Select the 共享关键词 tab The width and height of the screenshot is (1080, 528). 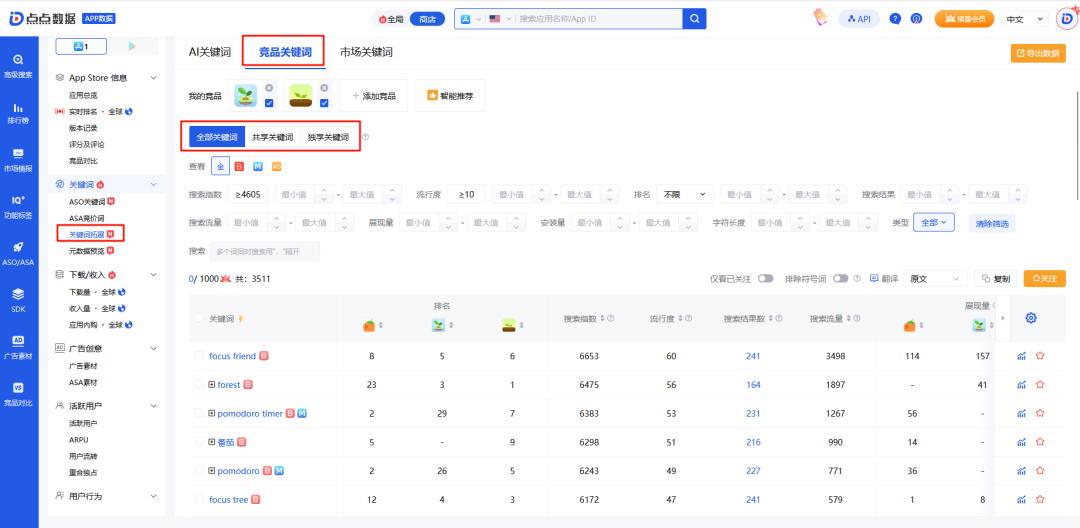point(273,137)
